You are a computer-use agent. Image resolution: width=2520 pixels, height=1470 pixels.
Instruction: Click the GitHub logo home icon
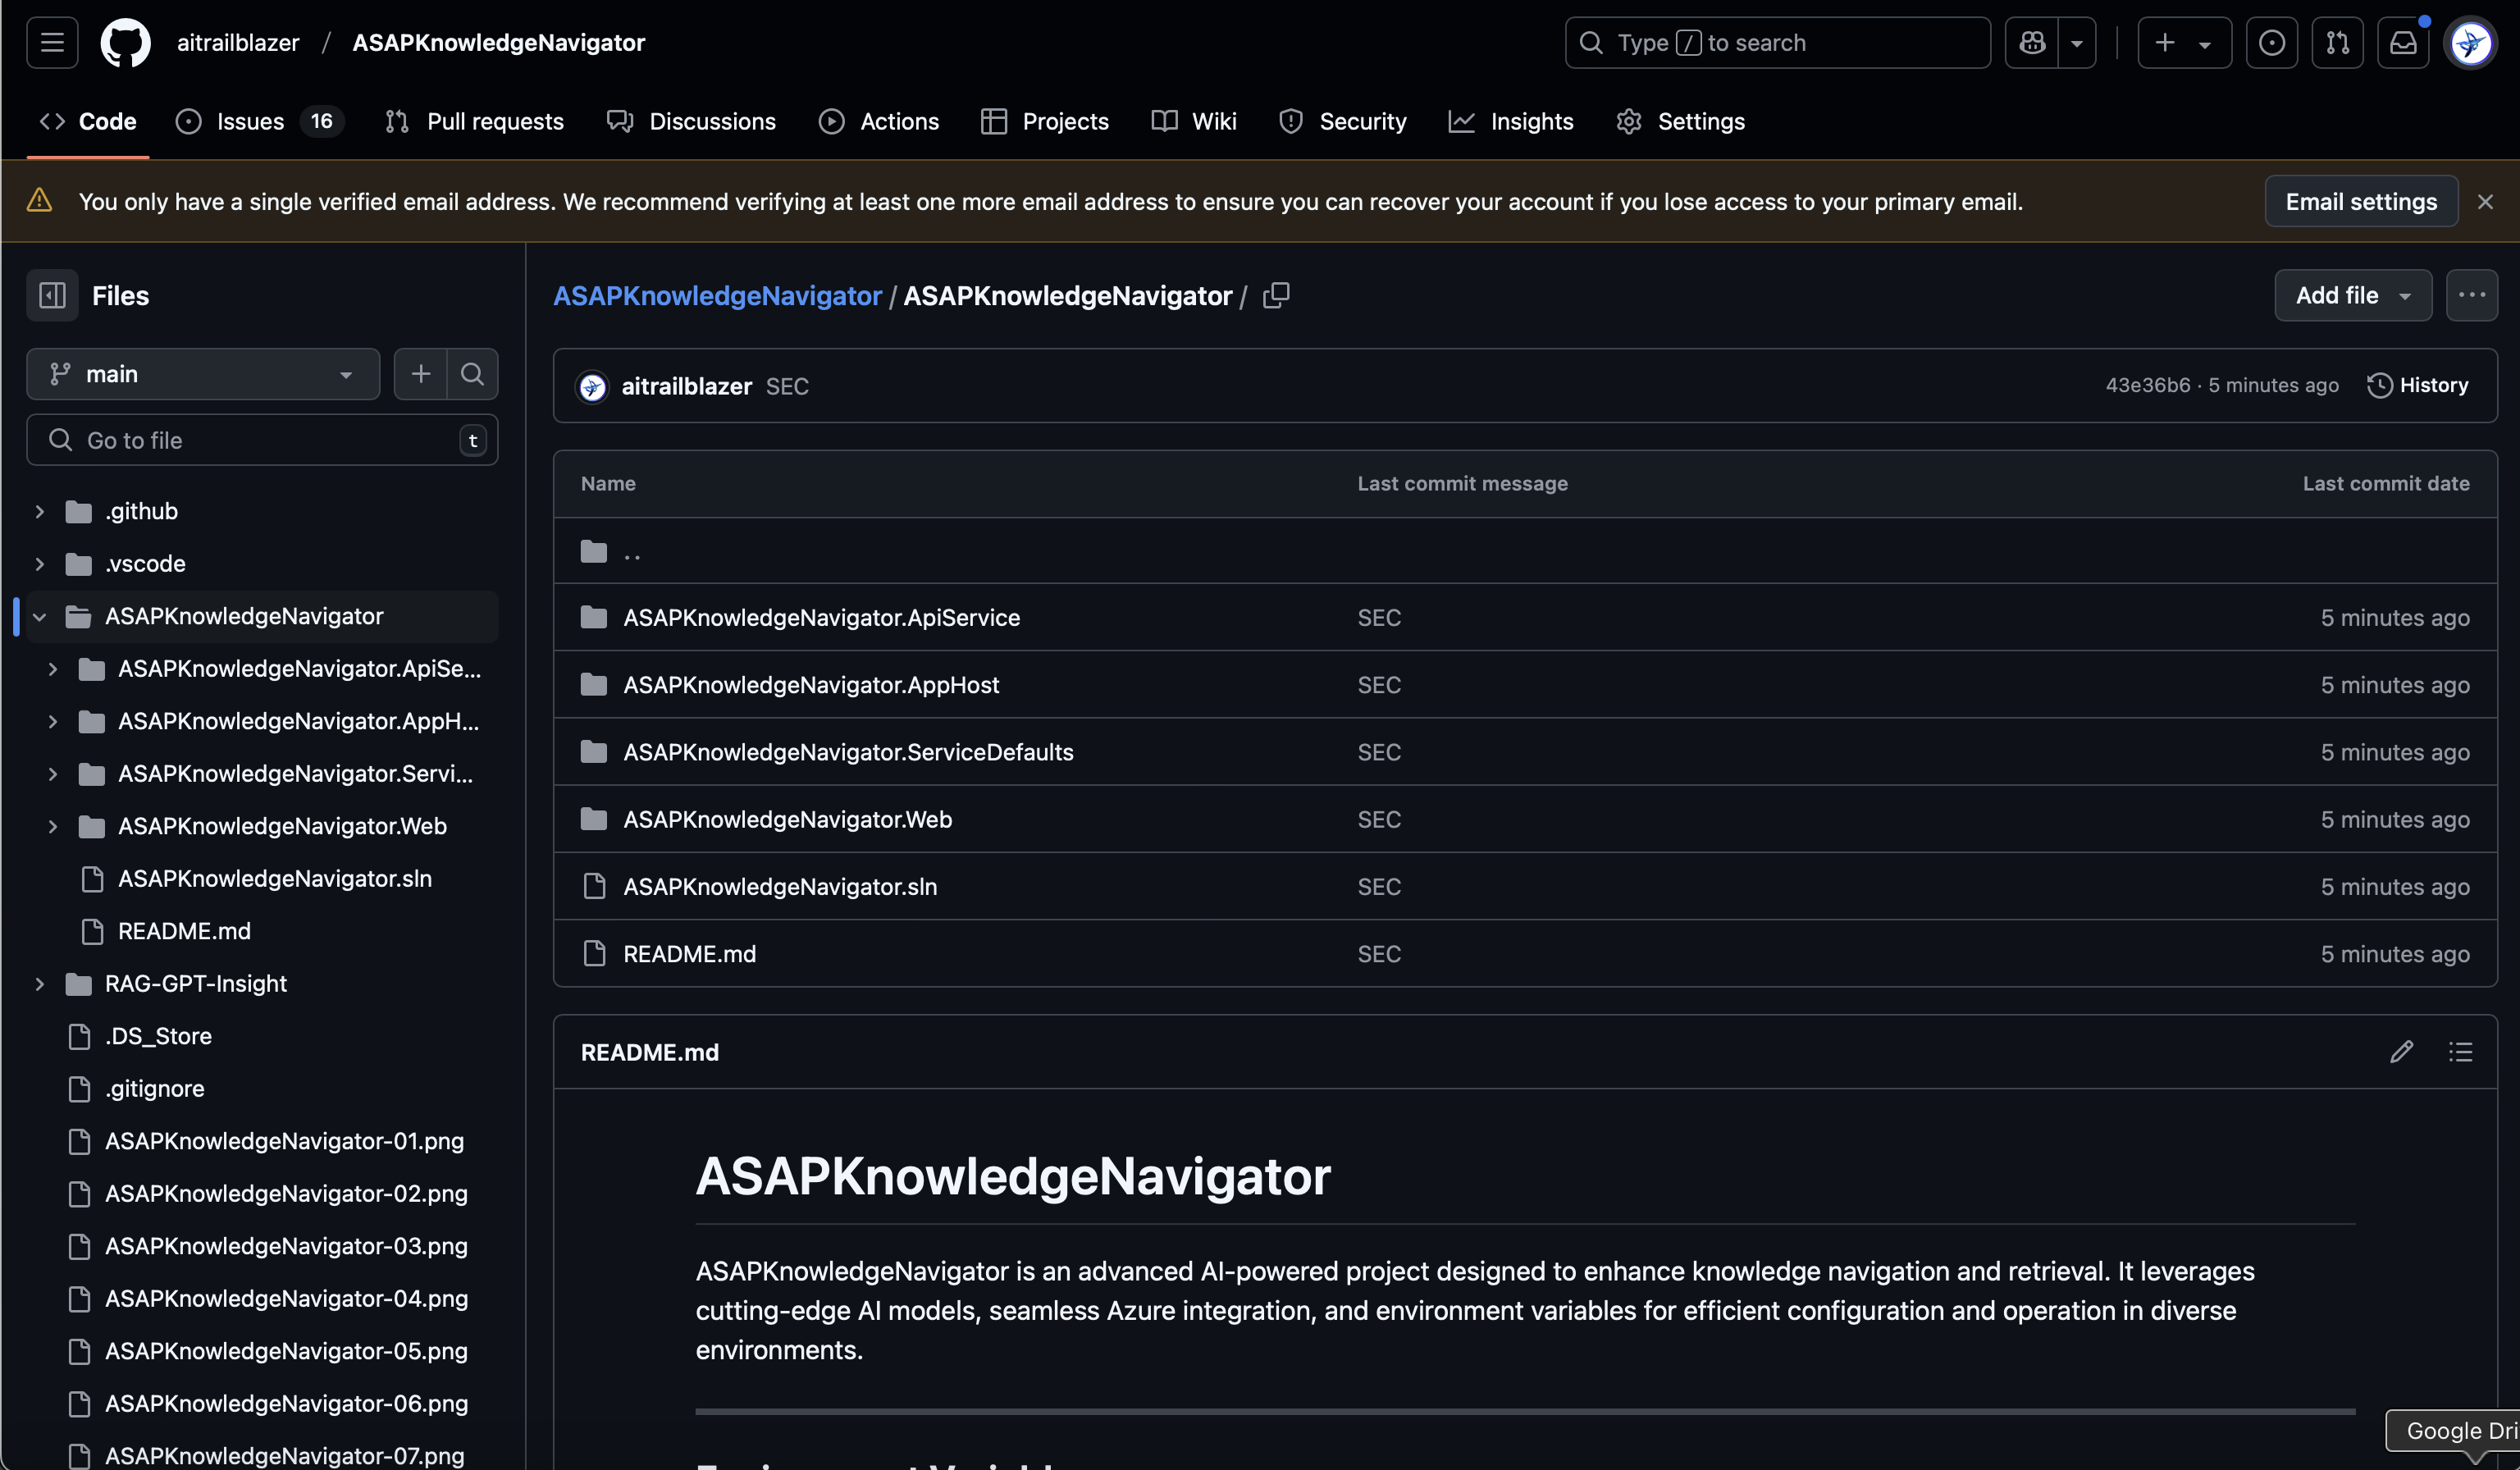pos(125,43)
